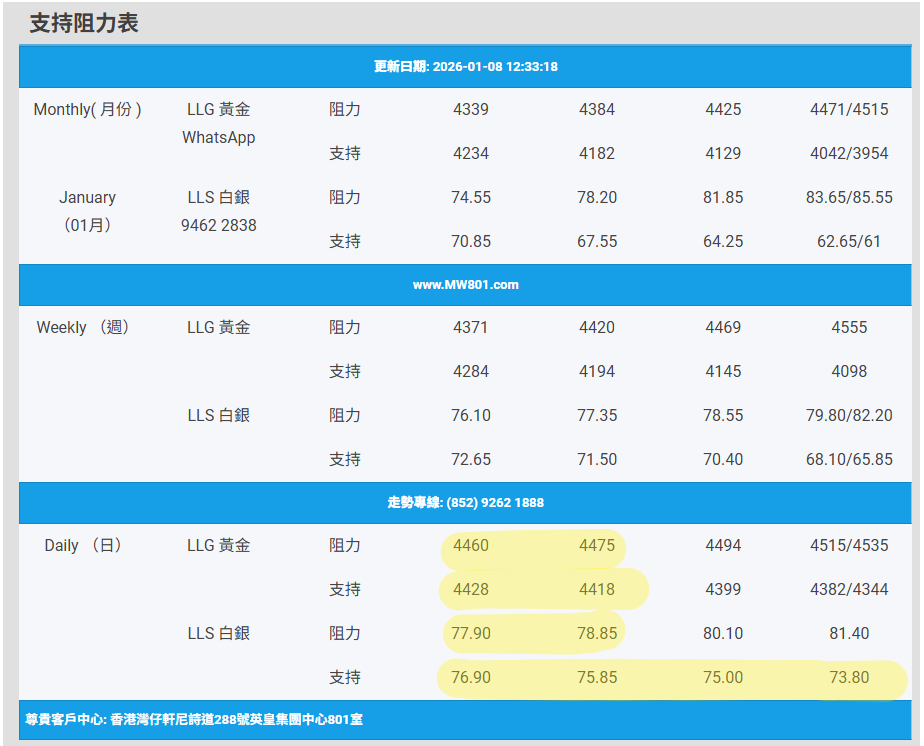Pick highlighted daily silver support 73.80
Viewport: 924px width, 746px height.
click(x=849, y=678)
